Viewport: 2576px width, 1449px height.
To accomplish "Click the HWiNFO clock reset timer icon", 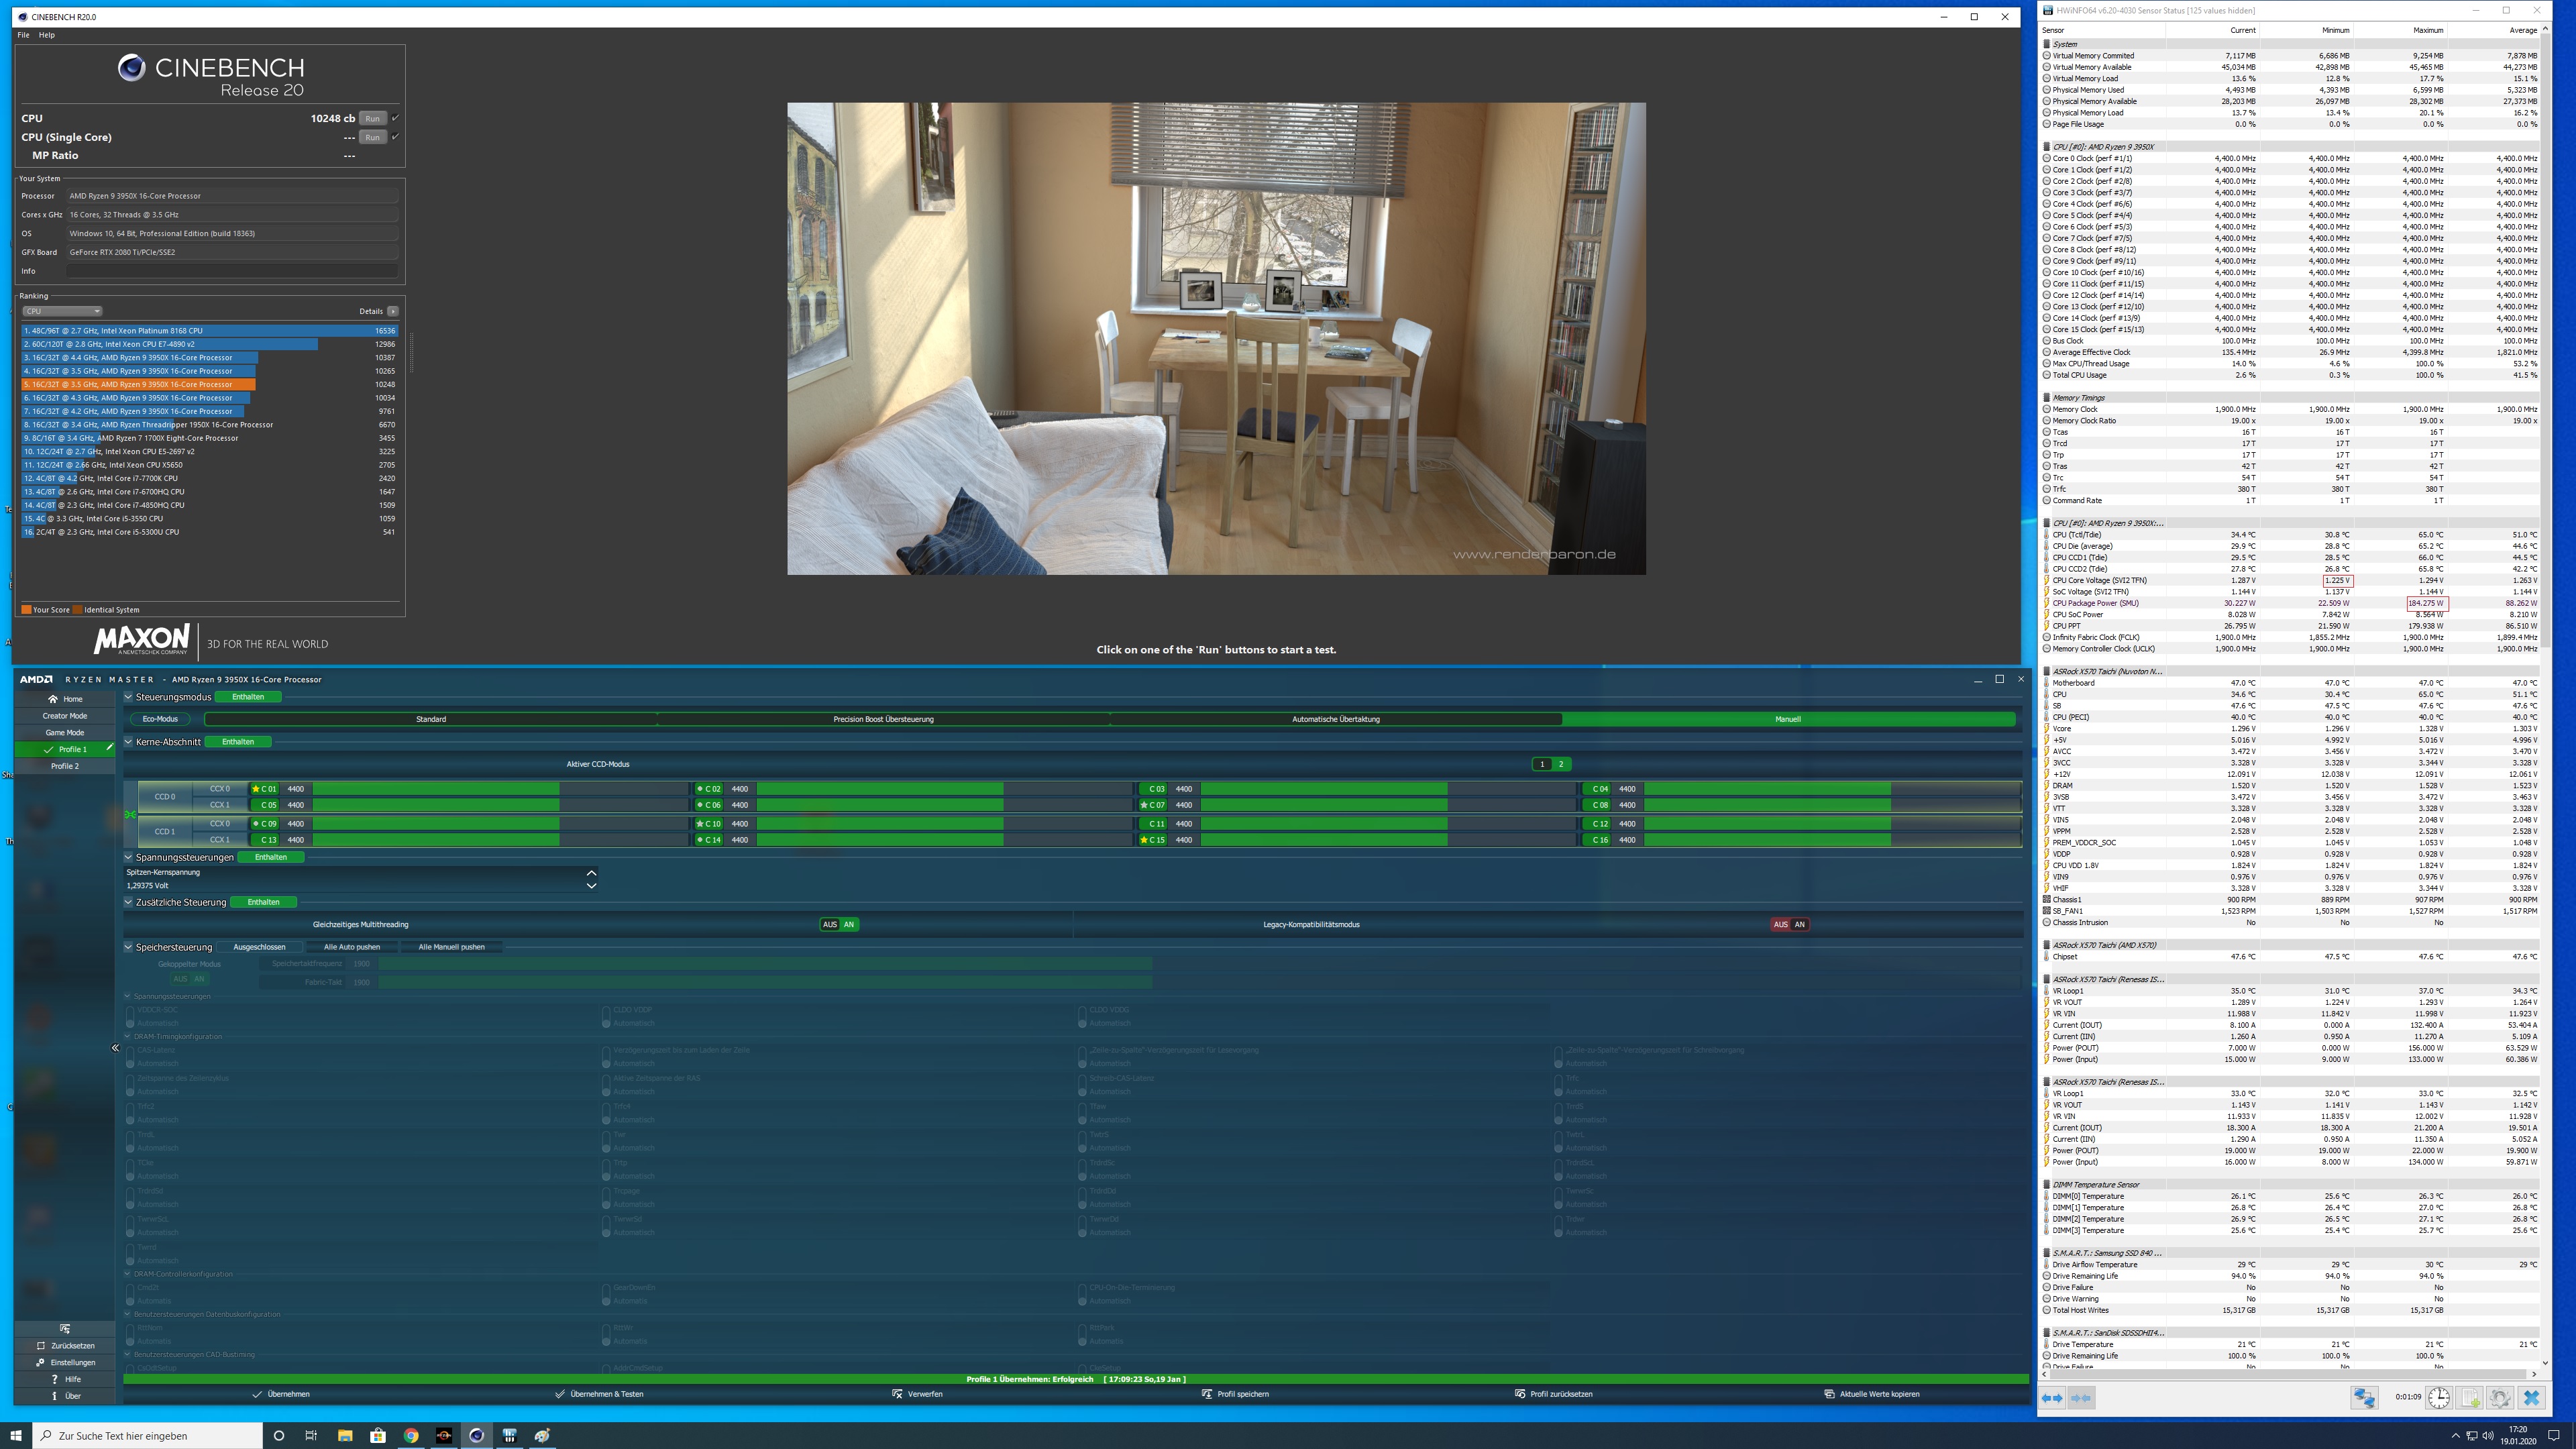I will coord(2439,1398).
